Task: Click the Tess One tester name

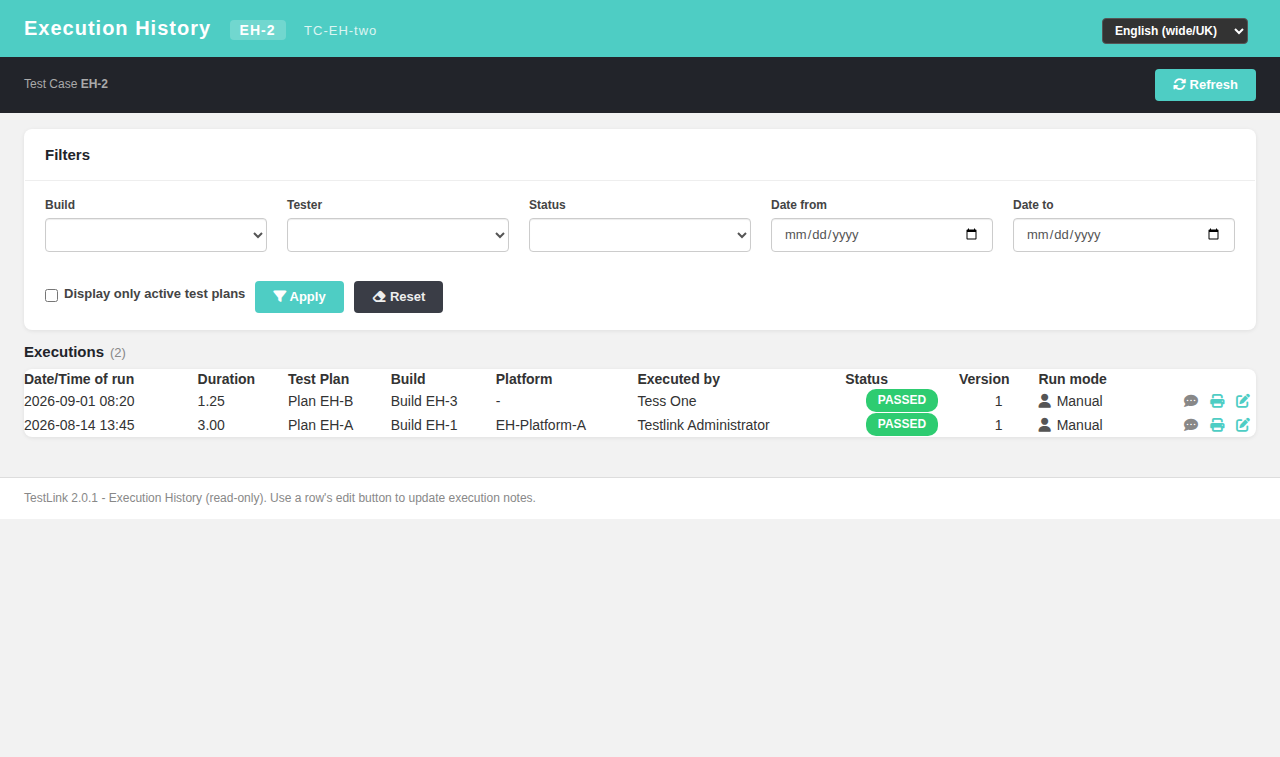Action: point(667,401)
